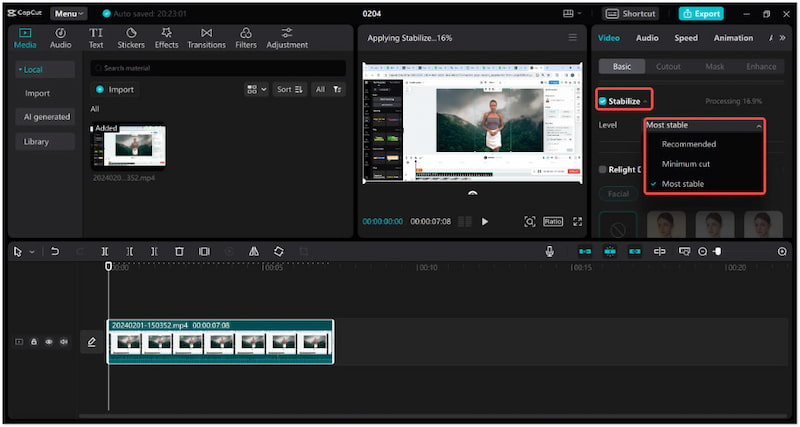This screenshot has width=800, height=427.
Task: Play the video preview
Action: click(485, 221)
